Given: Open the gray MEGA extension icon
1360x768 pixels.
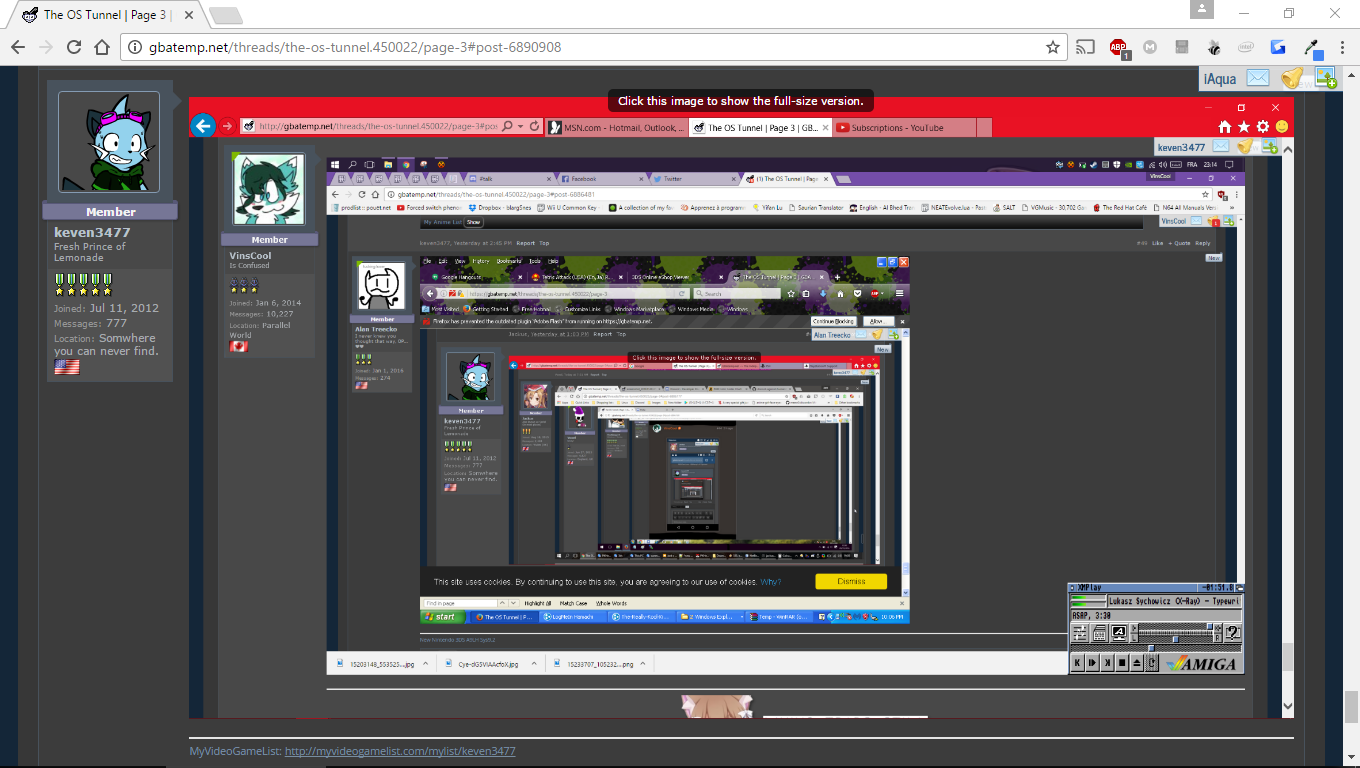Looking at the screenshot, I should point(1151,47).
